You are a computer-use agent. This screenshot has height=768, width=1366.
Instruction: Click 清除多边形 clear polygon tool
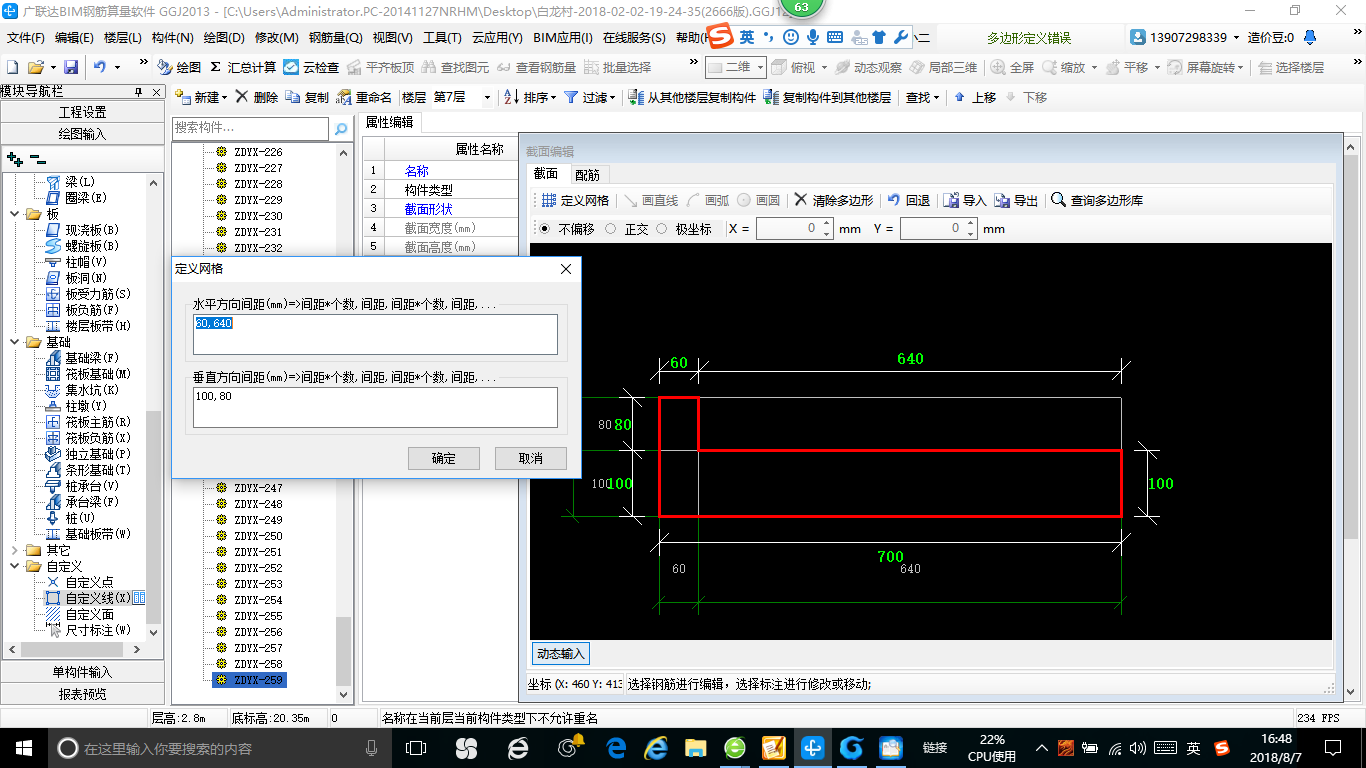(x=834, y=200)
